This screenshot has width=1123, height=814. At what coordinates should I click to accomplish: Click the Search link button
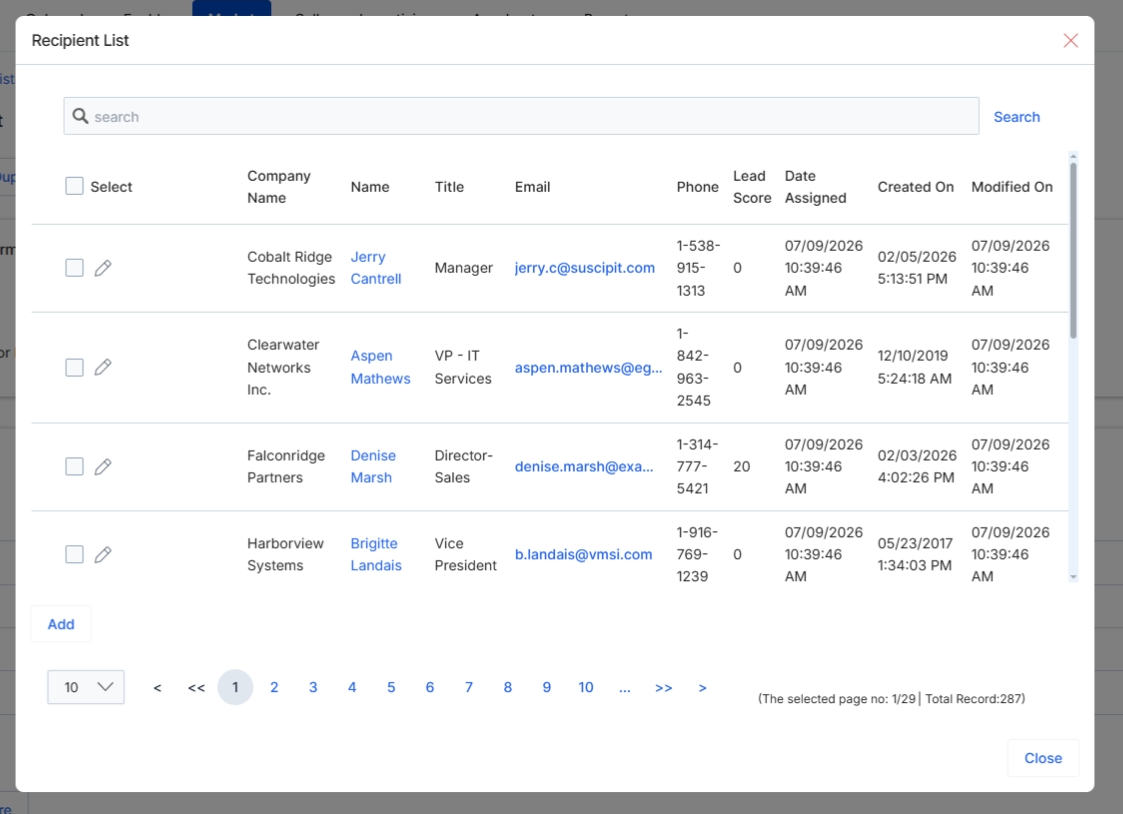tap(1016, 117)
